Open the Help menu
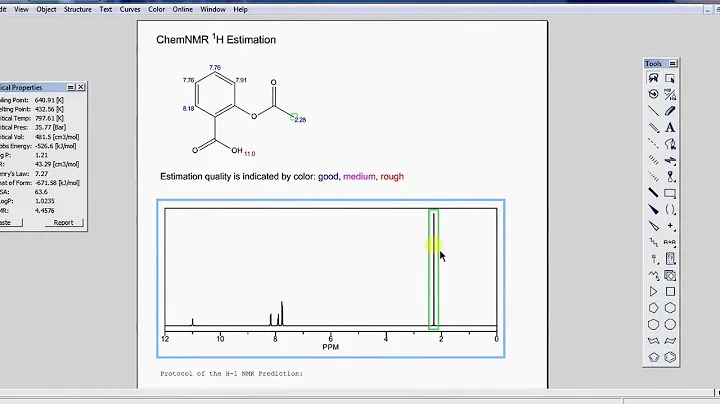The width and height of the screenshot is (720, 404). tap(241, 9)
